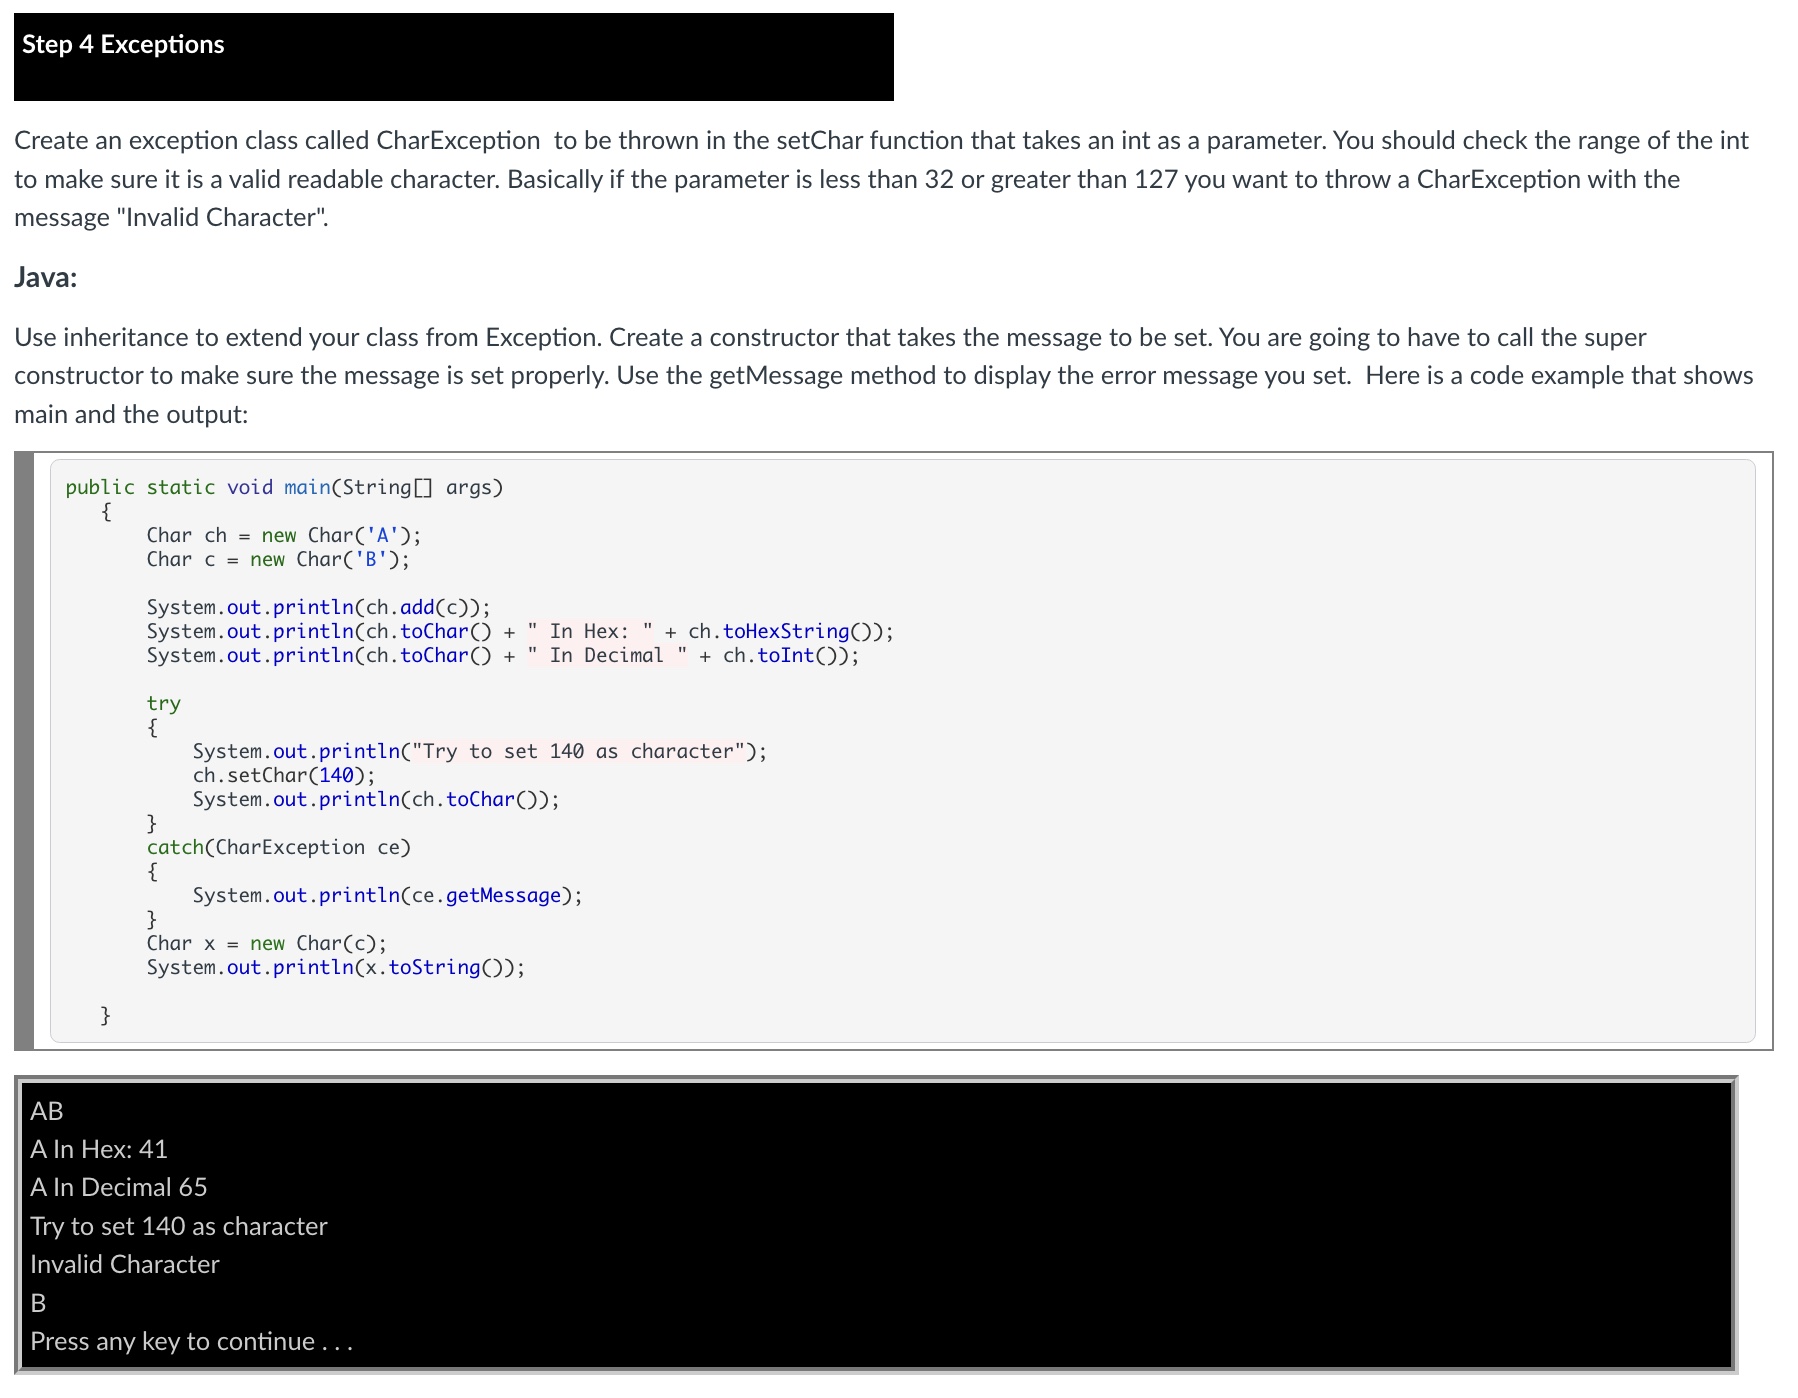Click the code line "Char c = new Char('B');"
The height and width of the screenshot is (1398, 1798).
click(x=278, y=559)
